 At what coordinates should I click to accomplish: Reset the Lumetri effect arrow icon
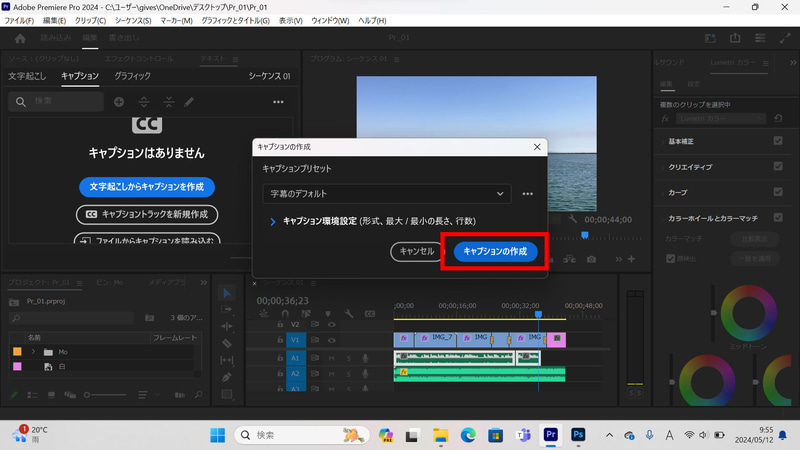click(x=778, y=118)
